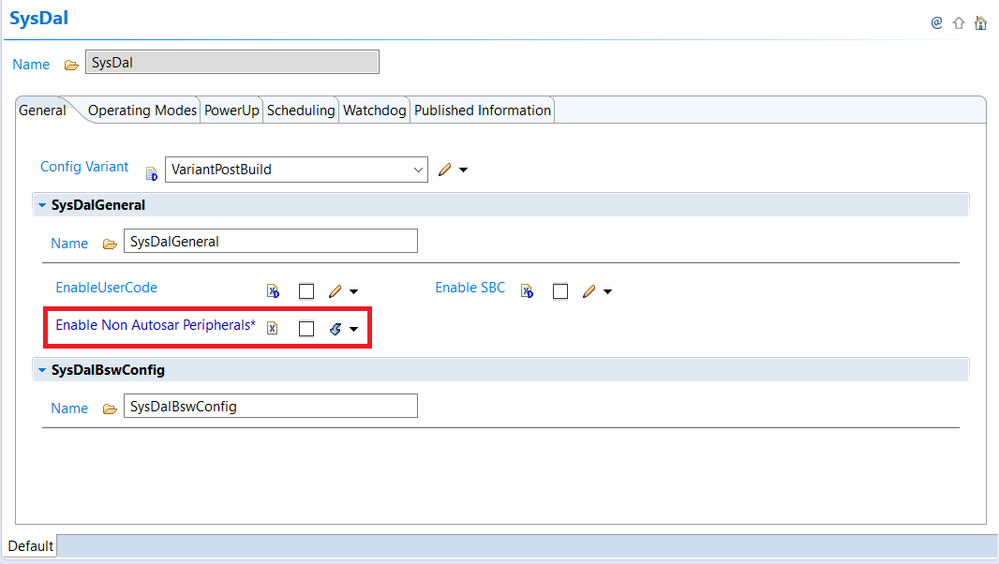
Task: Tick the EnableUserCode checkbox
Action: point(307,291)
